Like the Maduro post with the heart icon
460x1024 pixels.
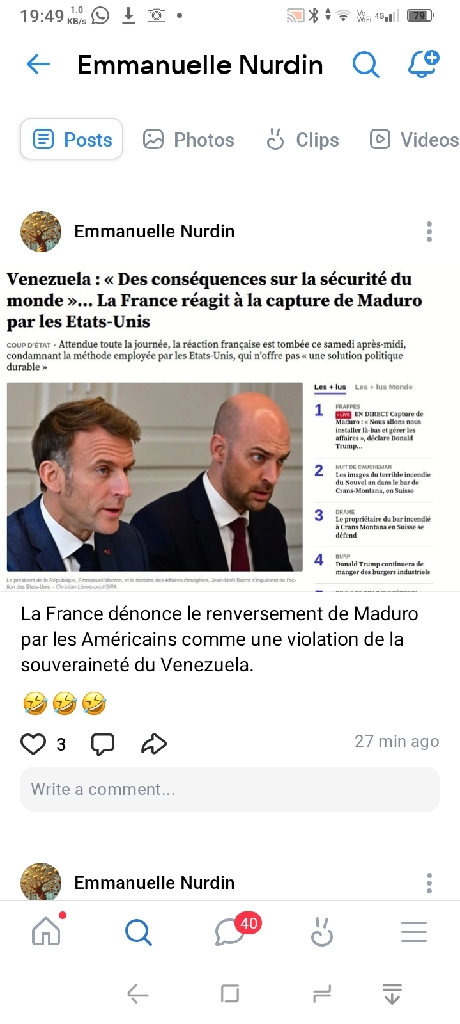[x=33, y=743]
